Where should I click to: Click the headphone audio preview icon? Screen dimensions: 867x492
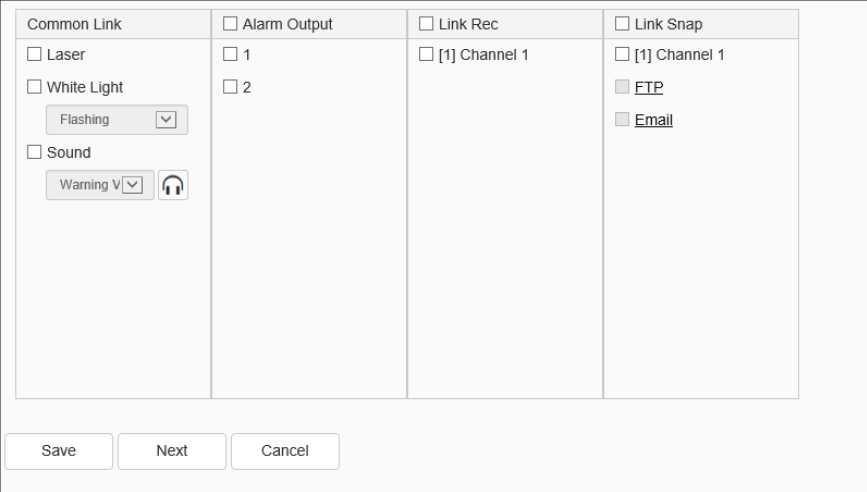click(173, 185)
